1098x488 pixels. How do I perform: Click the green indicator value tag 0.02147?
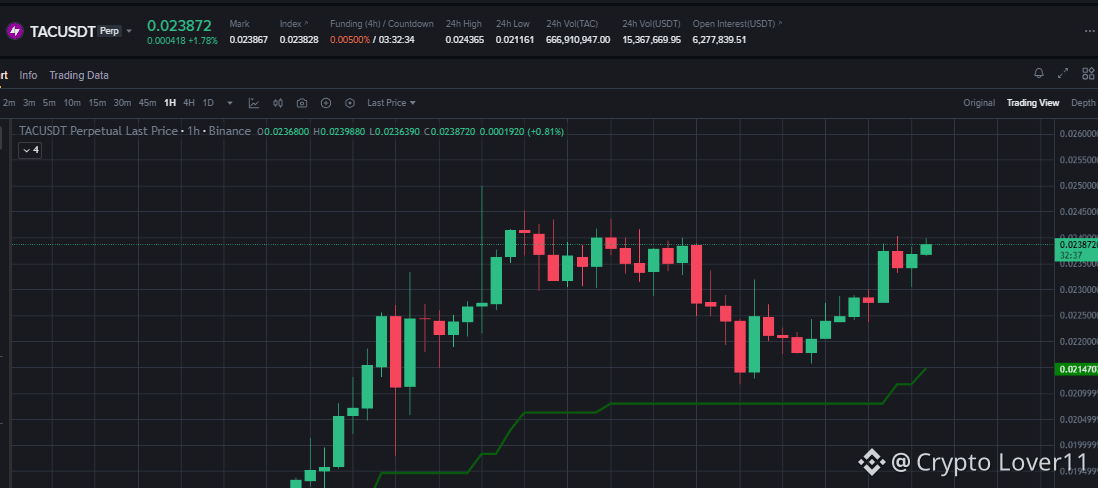point(1076,369)
